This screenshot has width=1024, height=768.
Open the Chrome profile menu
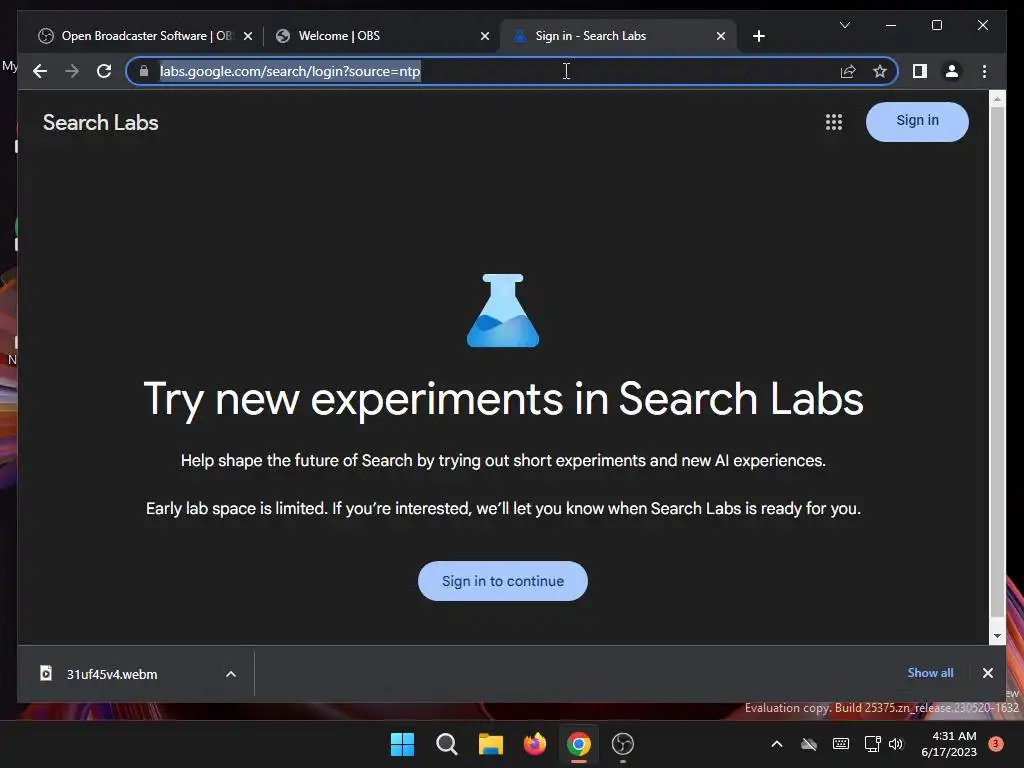click(952, 71)
